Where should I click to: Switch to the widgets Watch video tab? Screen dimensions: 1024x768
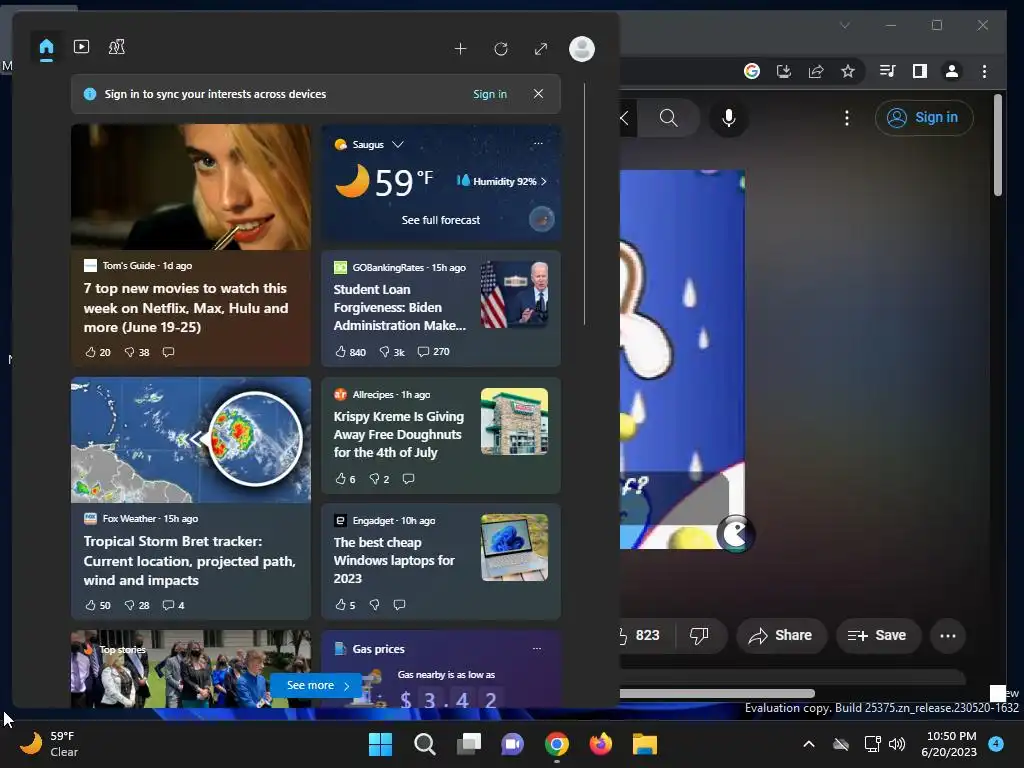82,47
